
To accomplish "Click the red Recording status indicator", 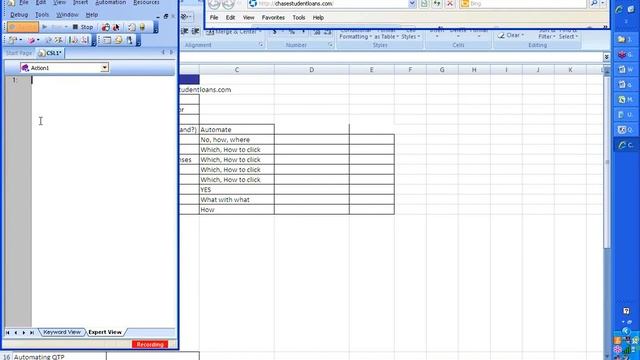I will coord(150,344).
